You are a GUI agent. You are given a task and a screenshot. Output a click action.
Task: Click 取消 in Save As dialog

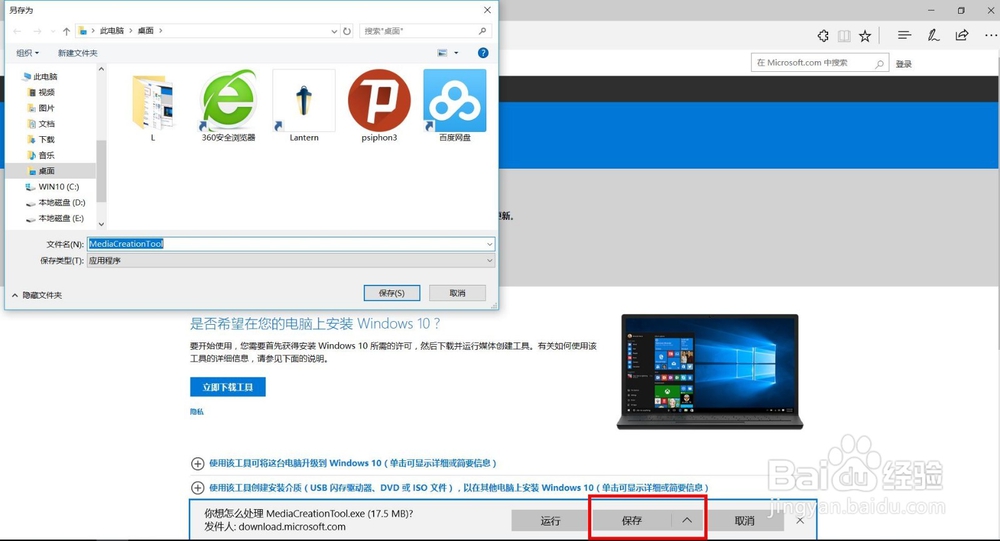click(x=457, y=293)
